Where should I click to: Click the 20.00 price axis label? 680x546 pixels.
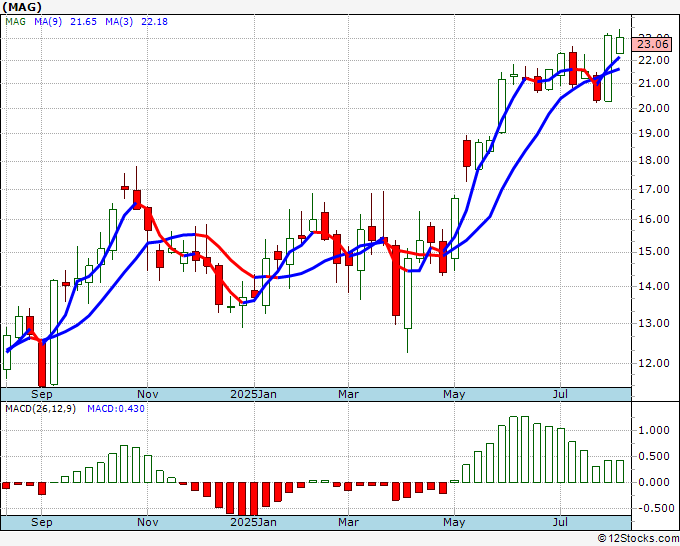click(654, 108)
